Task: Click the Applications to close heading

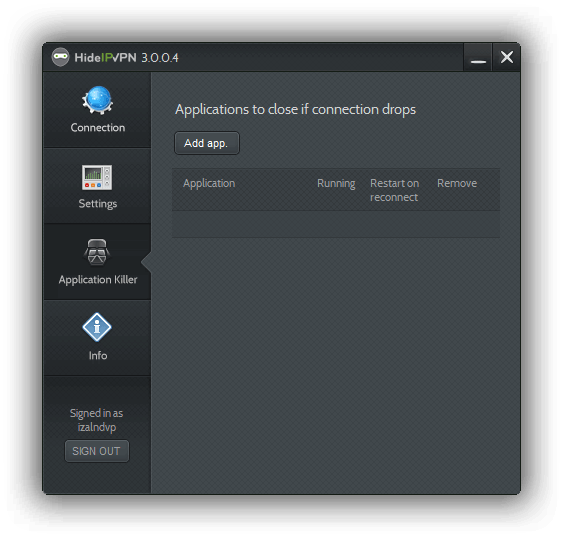Action: point(295,109)
